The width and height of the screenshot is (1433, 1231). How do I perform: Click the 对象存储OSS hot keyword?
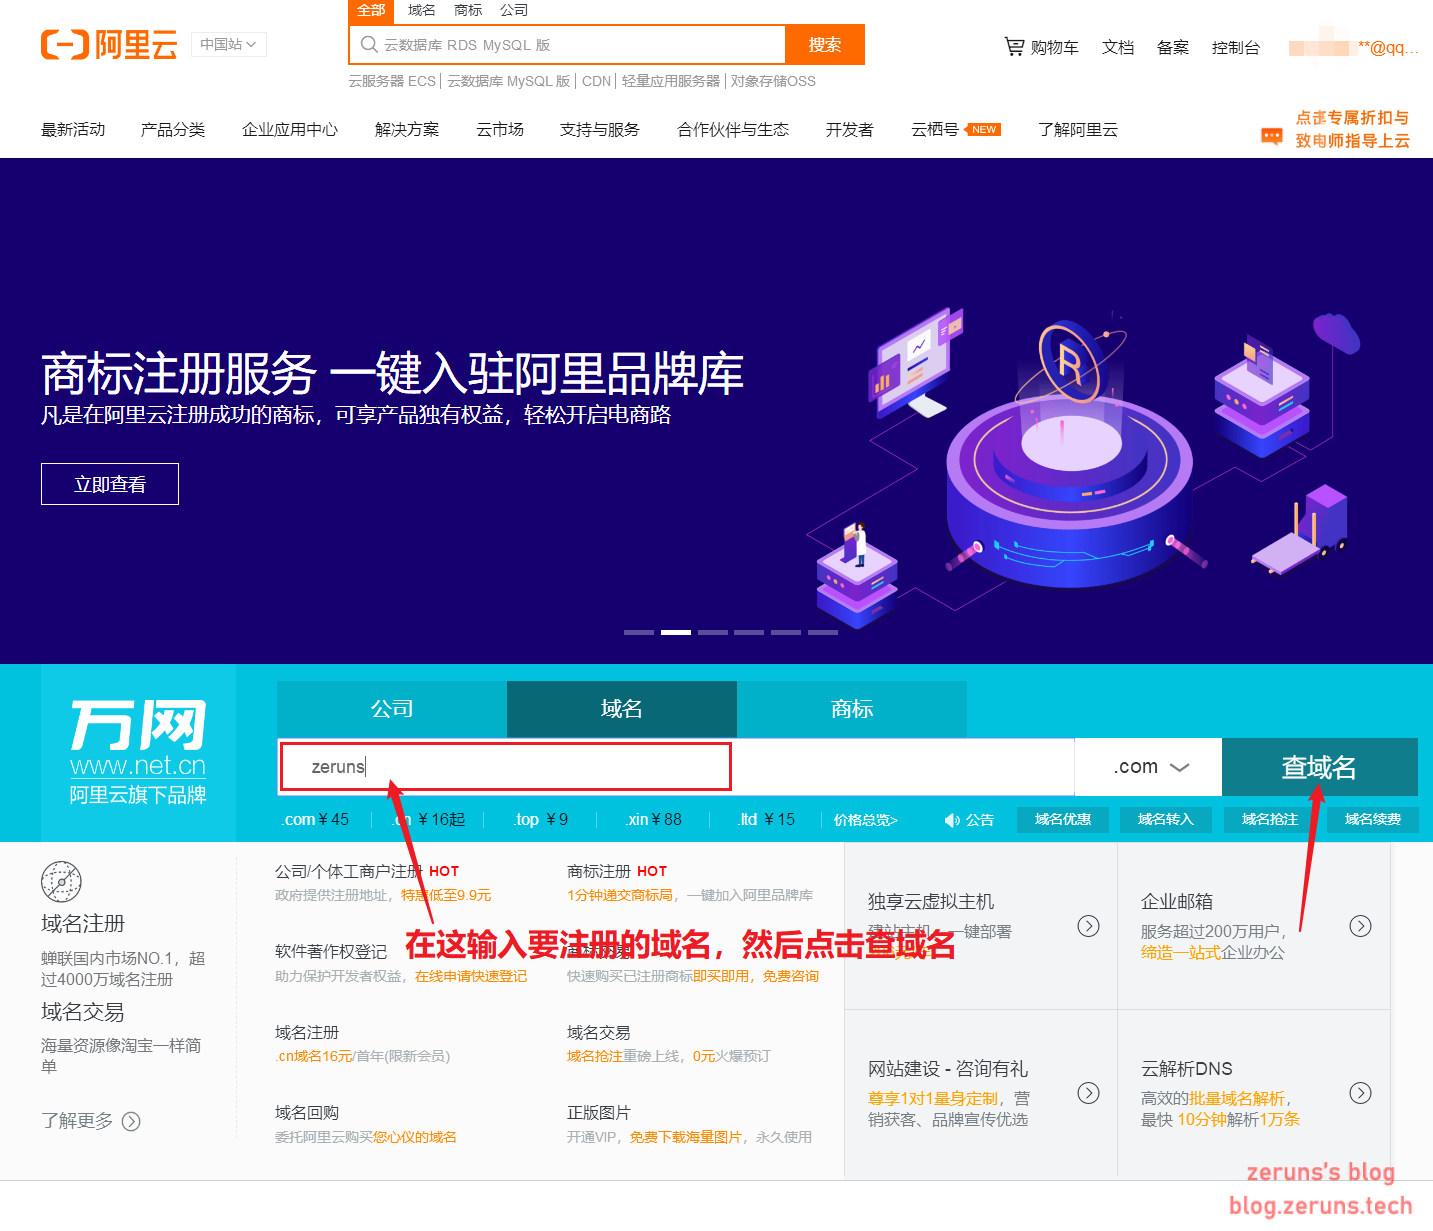click(x=773, y=81)
